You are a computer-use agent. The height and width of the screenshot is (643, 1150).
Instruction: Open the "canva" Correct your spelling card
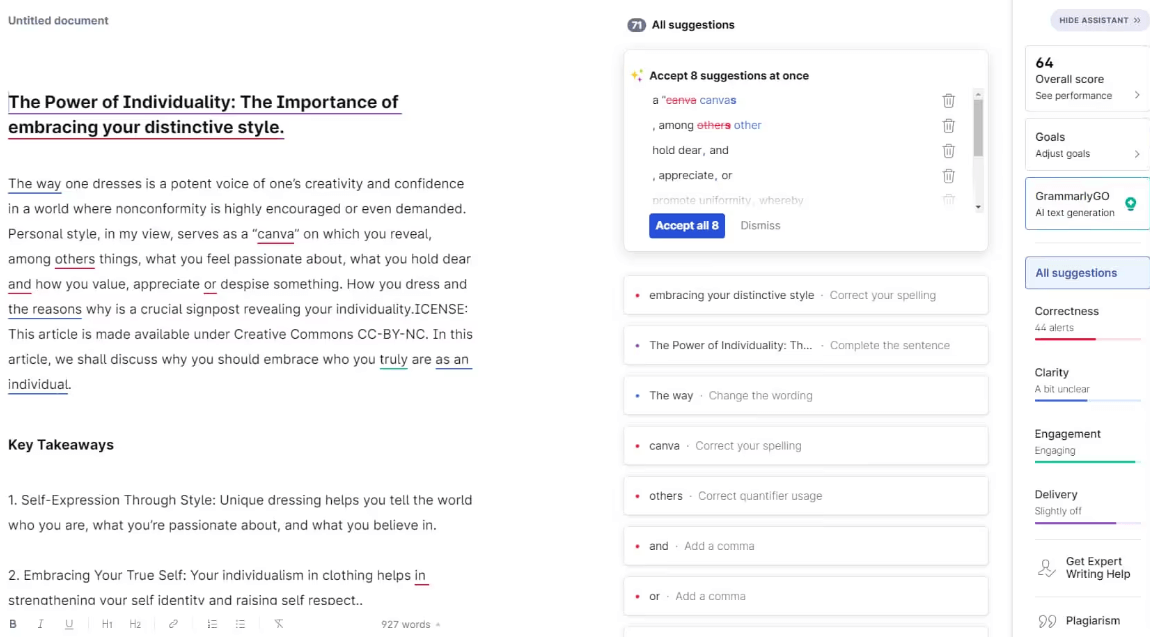click(x=805, y=446)
